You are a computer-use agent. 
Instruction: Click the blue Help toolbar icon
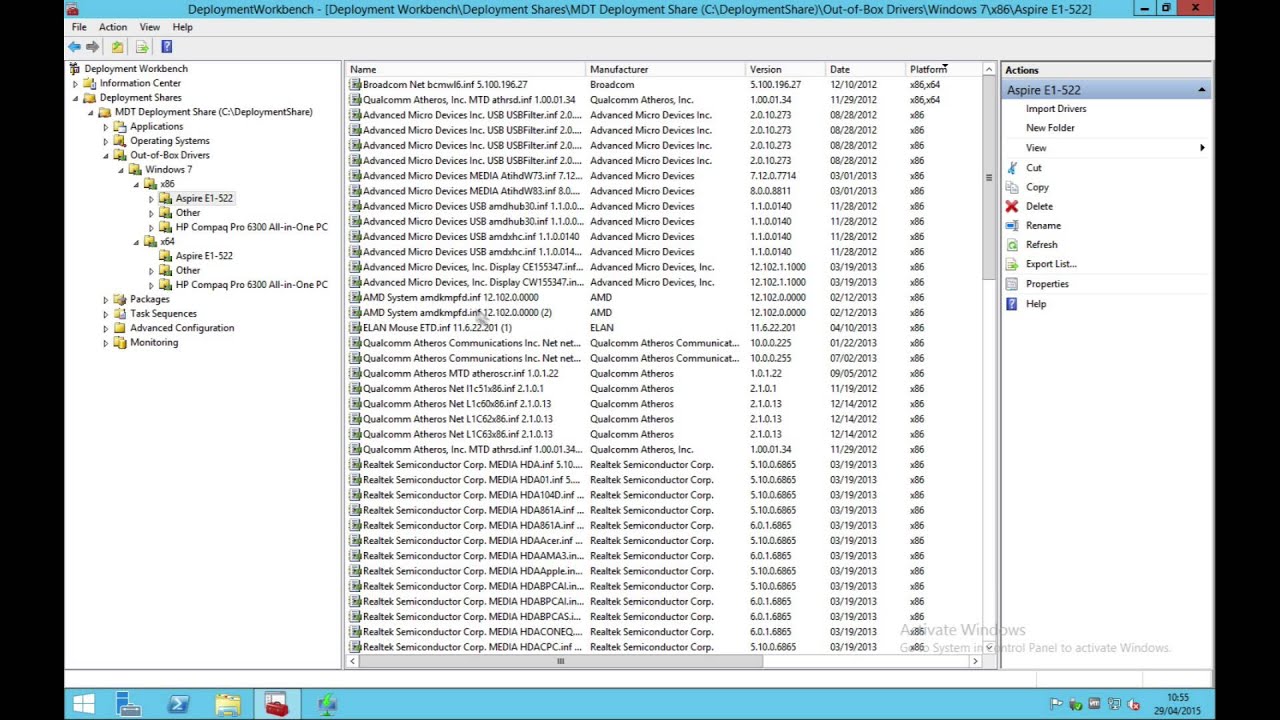pos(166,47)
